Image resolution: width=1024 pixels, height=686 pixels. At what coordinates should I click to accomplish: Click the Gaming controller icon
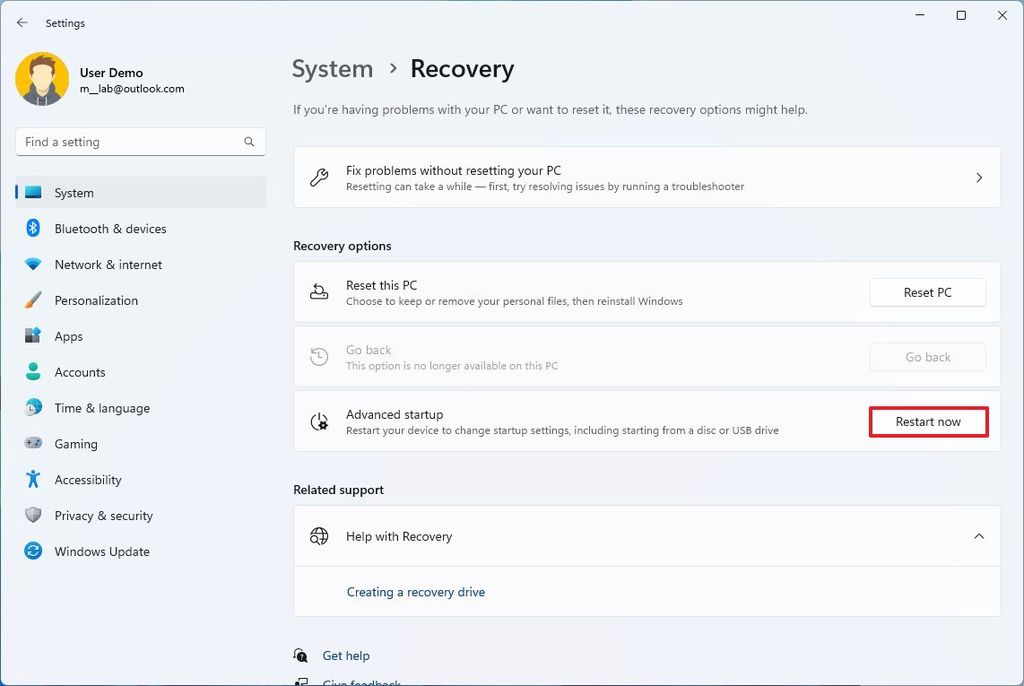pyautogui.click(x=33, y=443)
